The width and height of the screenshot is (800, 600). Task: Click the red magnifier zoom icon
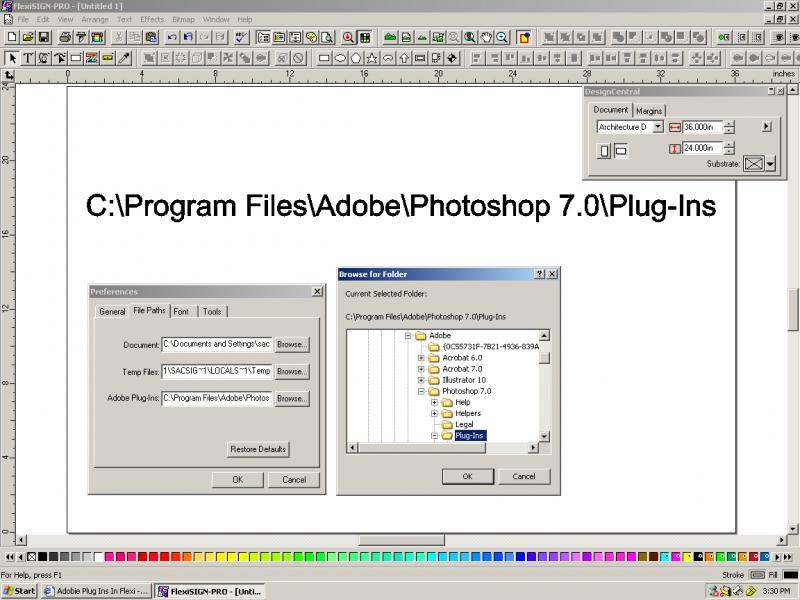tap(348, 37)
